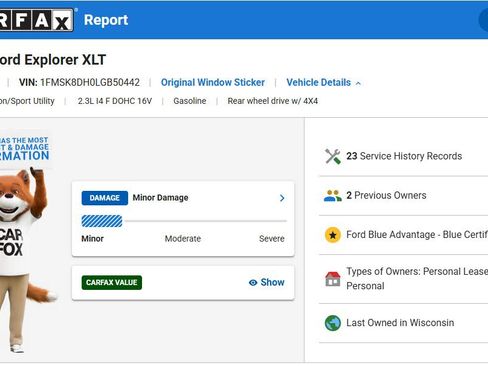Screen dimensions: 488x366
Task: Click the Gasoline fuel type text
Action: point(190,101)
